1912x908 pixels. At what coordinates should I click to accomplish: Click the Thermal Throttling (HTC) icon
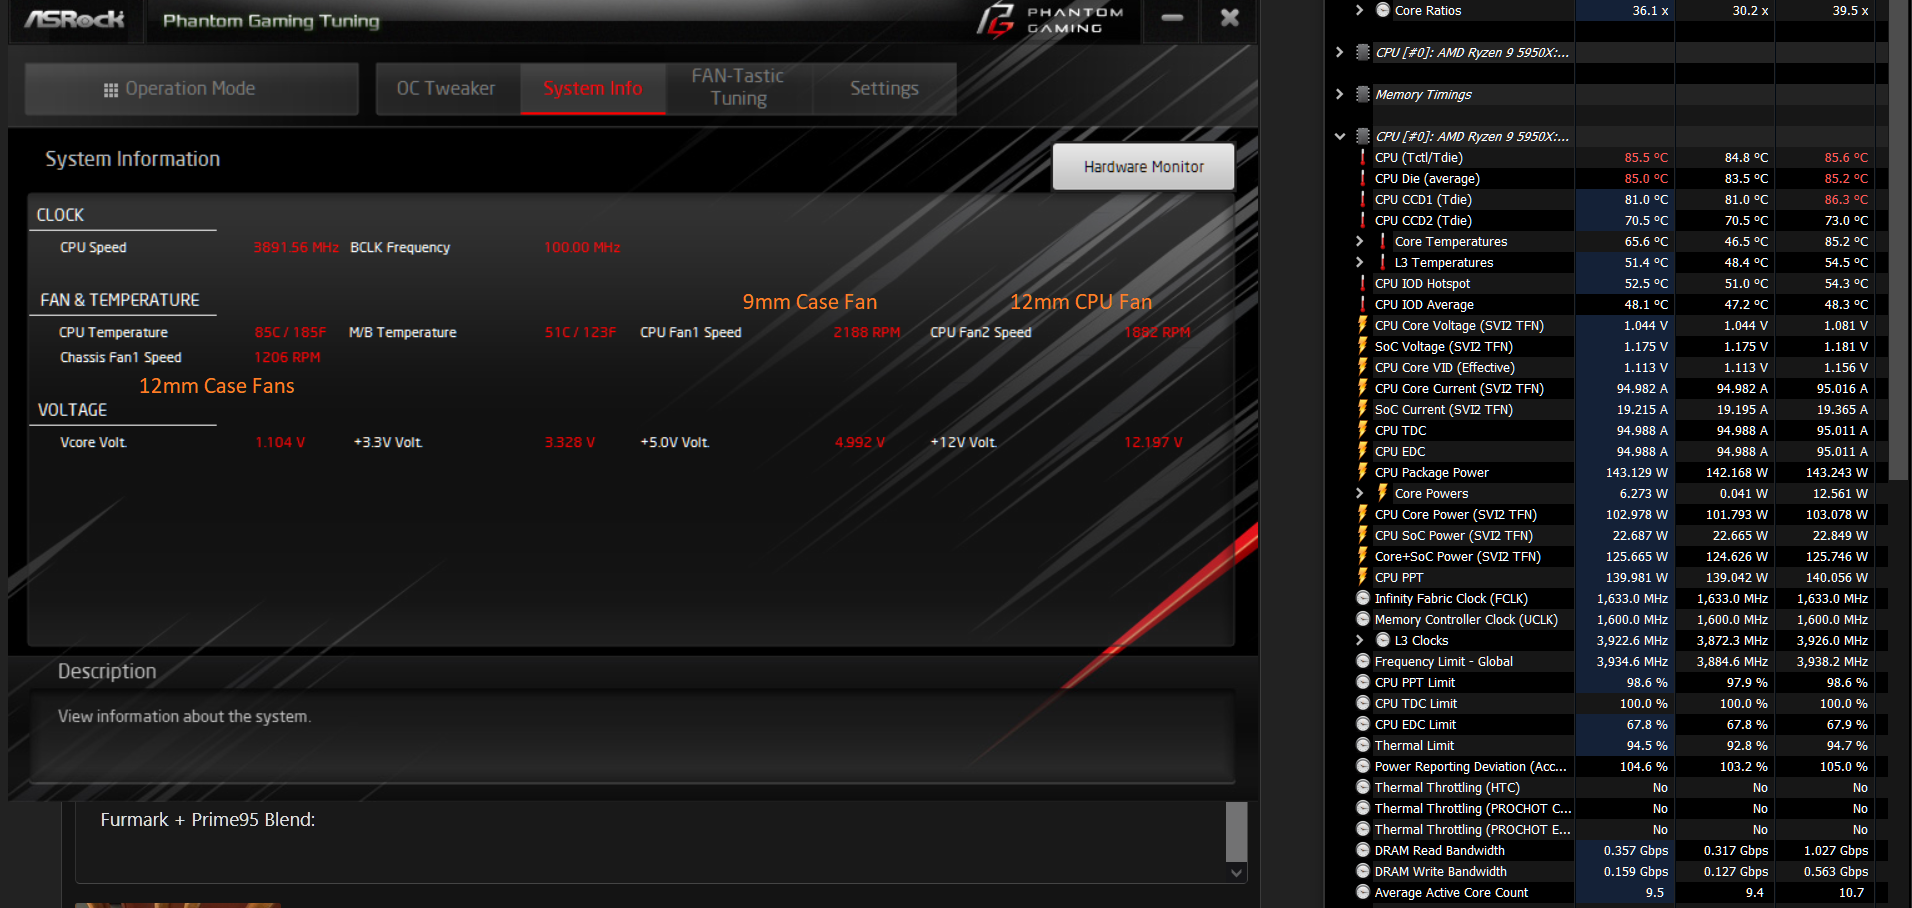tap(1363, 787)
